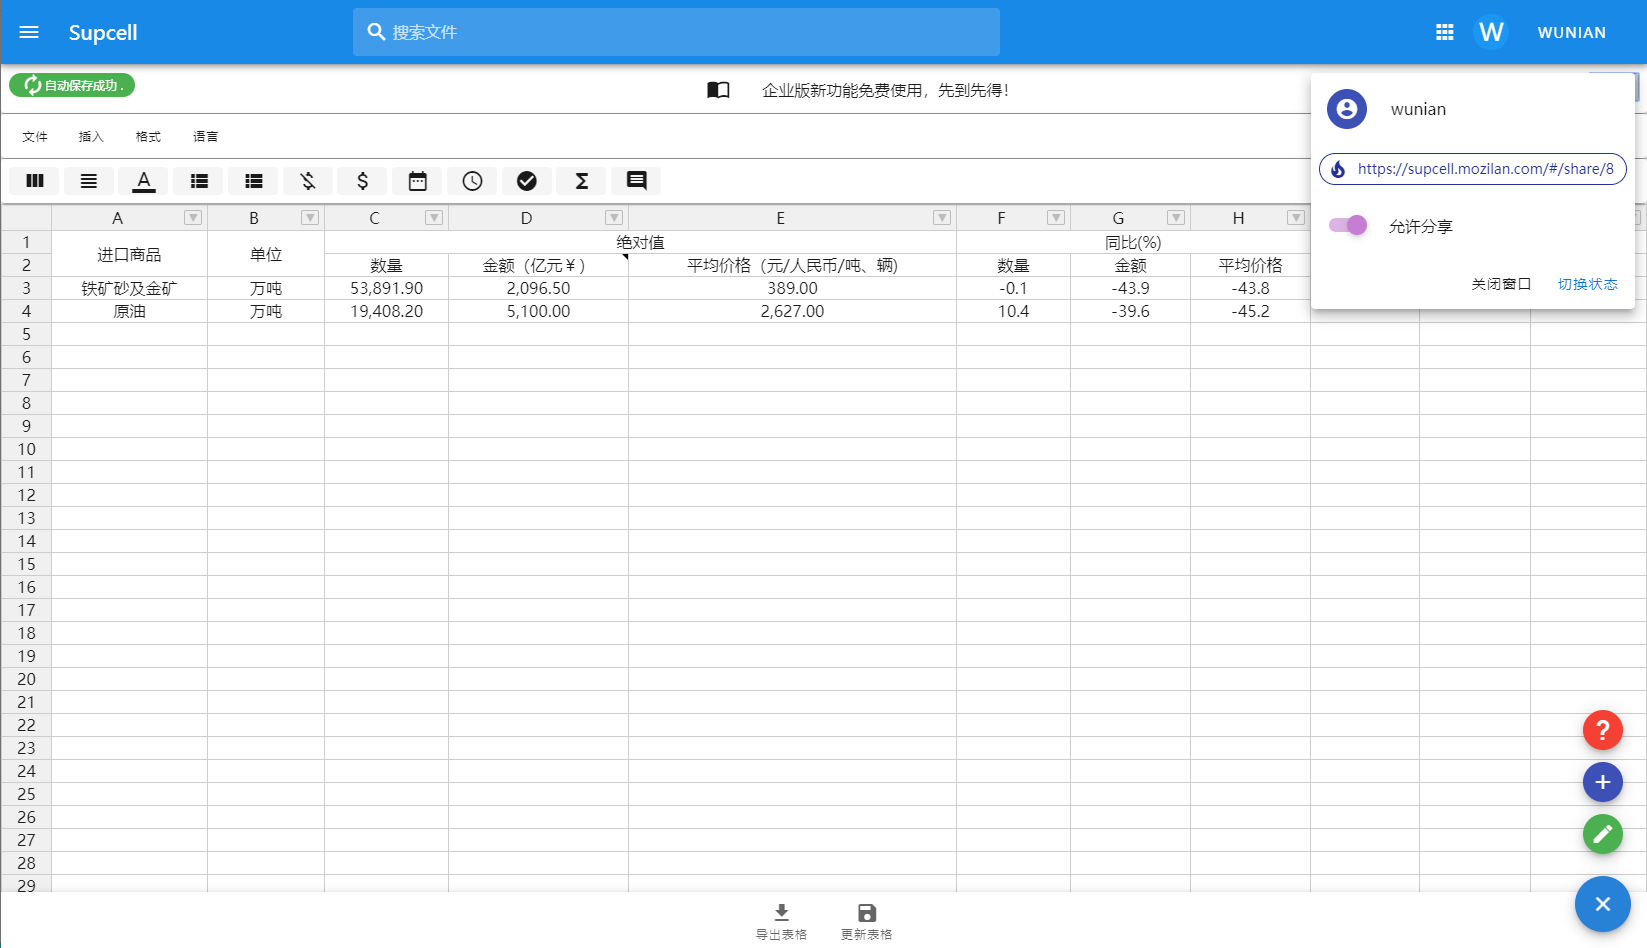Open the 格式 menu
1647x948 pixels.
coord(148,137)
